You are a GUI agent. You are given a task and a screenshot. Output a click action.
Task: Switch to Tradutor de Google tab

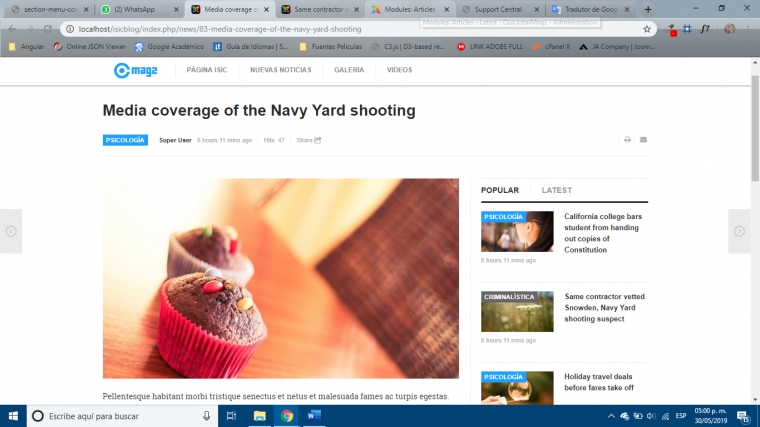589,9
